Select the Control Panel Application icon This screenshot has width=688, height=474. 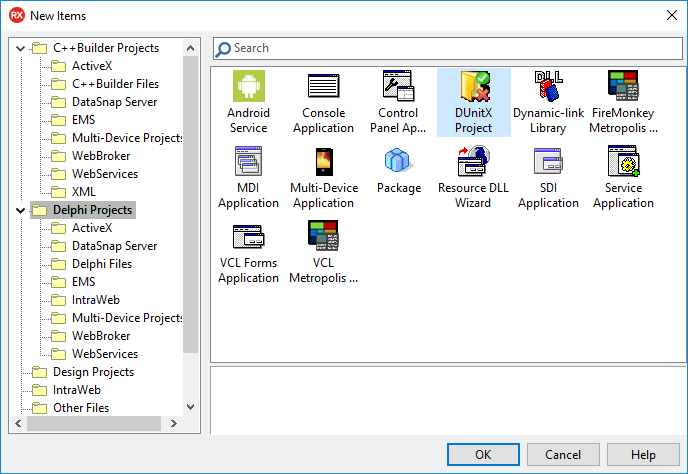click(x=398, y=86)
